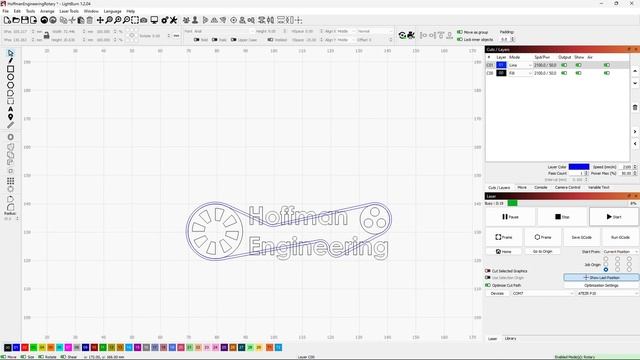This screenshot has height=360, width=640.
Task: Click the Padding value field
Action: point(504,40)
